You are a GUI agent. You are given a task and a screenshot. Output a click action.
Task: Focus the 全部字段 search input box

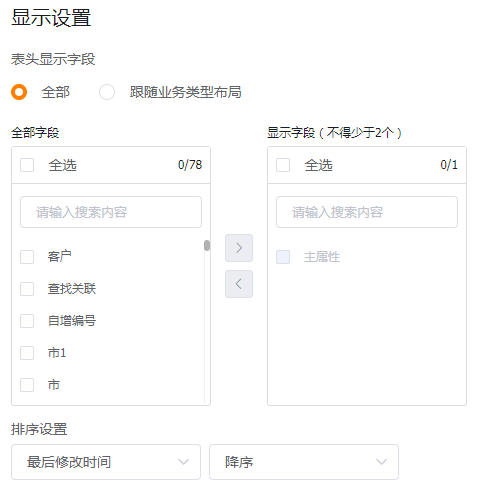(111, 212)
